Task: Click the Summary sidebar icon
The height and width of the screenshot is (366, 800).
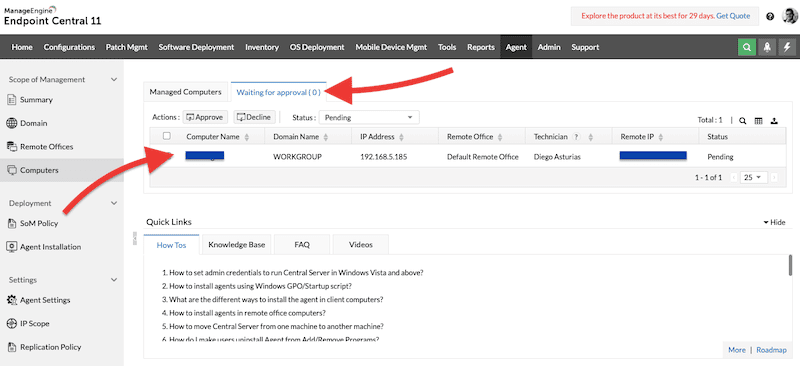Action: pyautogui.click(x=12, y=100)
